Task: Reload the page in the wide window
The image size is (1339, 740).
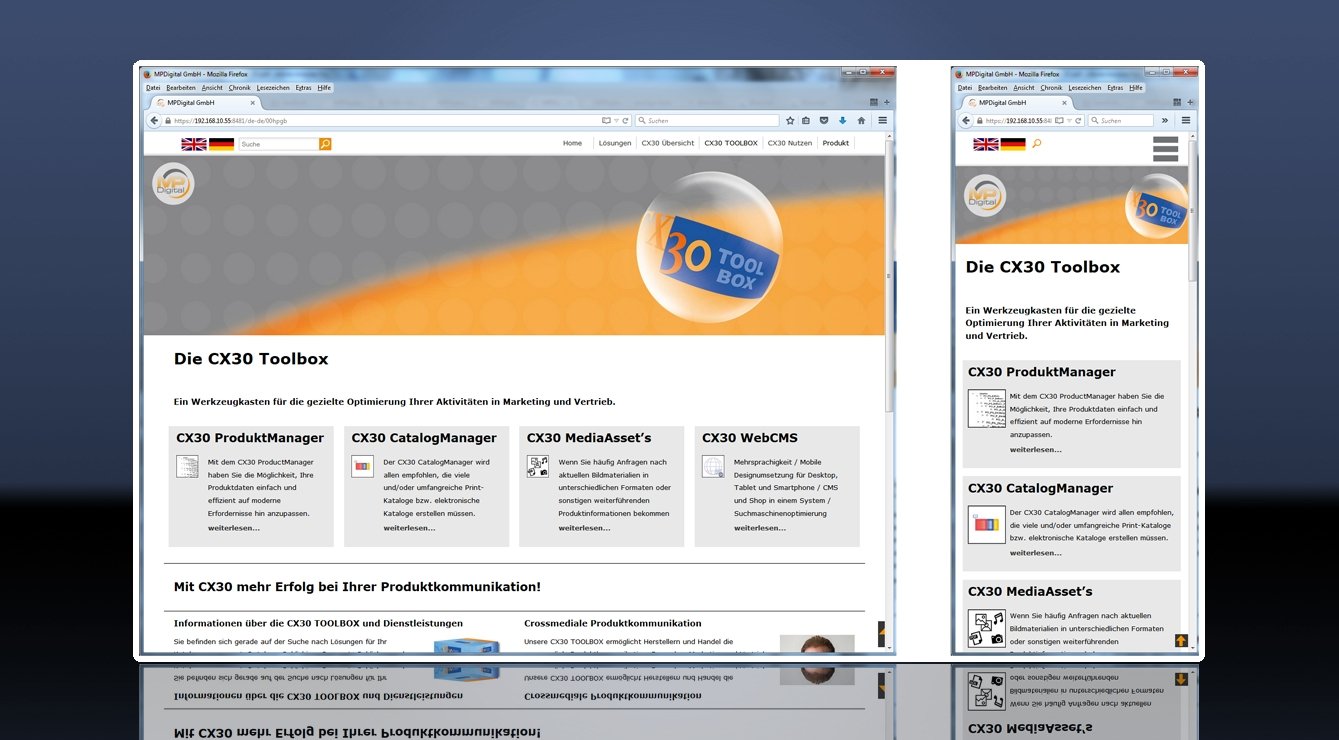Action: [x=626, y=120]
